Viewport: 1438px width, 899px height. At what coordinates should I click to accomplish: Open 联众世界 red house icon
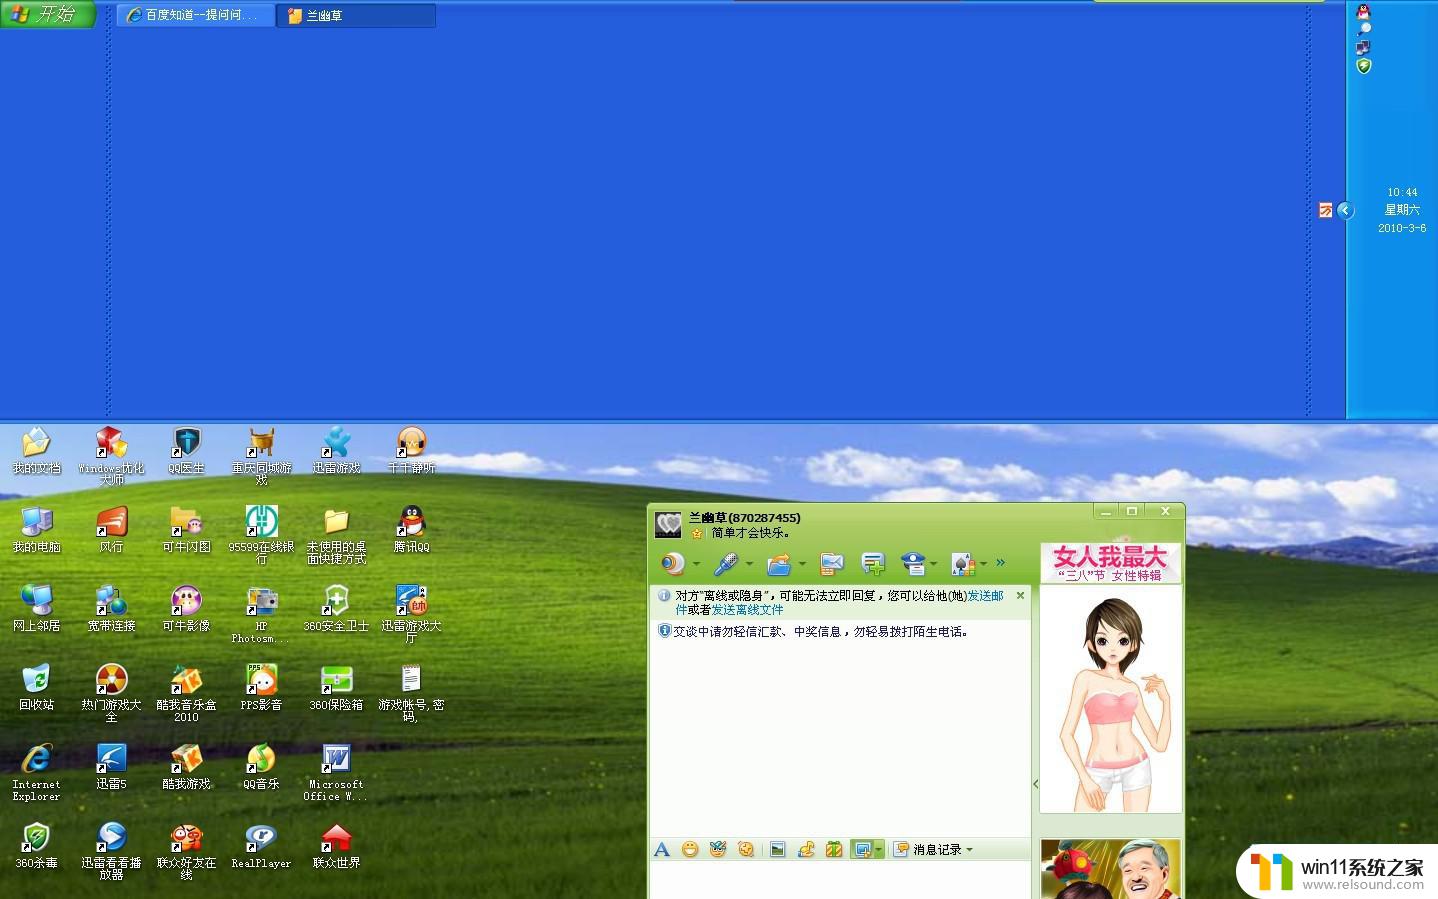pyautogui.click(x=336, y=846)
